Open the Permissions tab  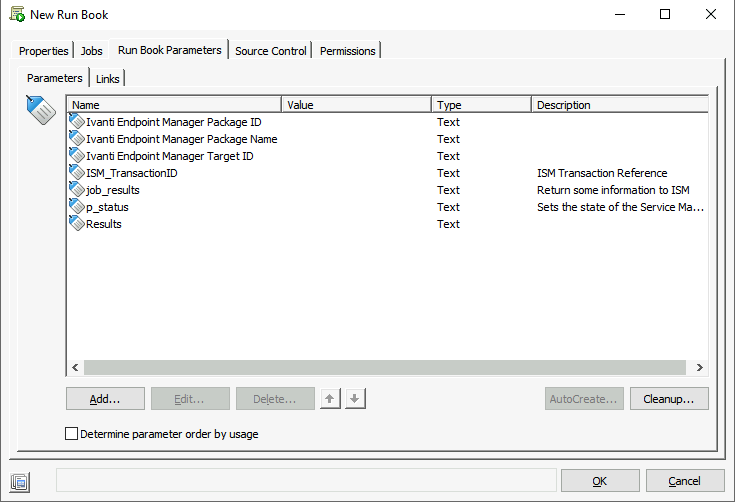tap(348, 51)
